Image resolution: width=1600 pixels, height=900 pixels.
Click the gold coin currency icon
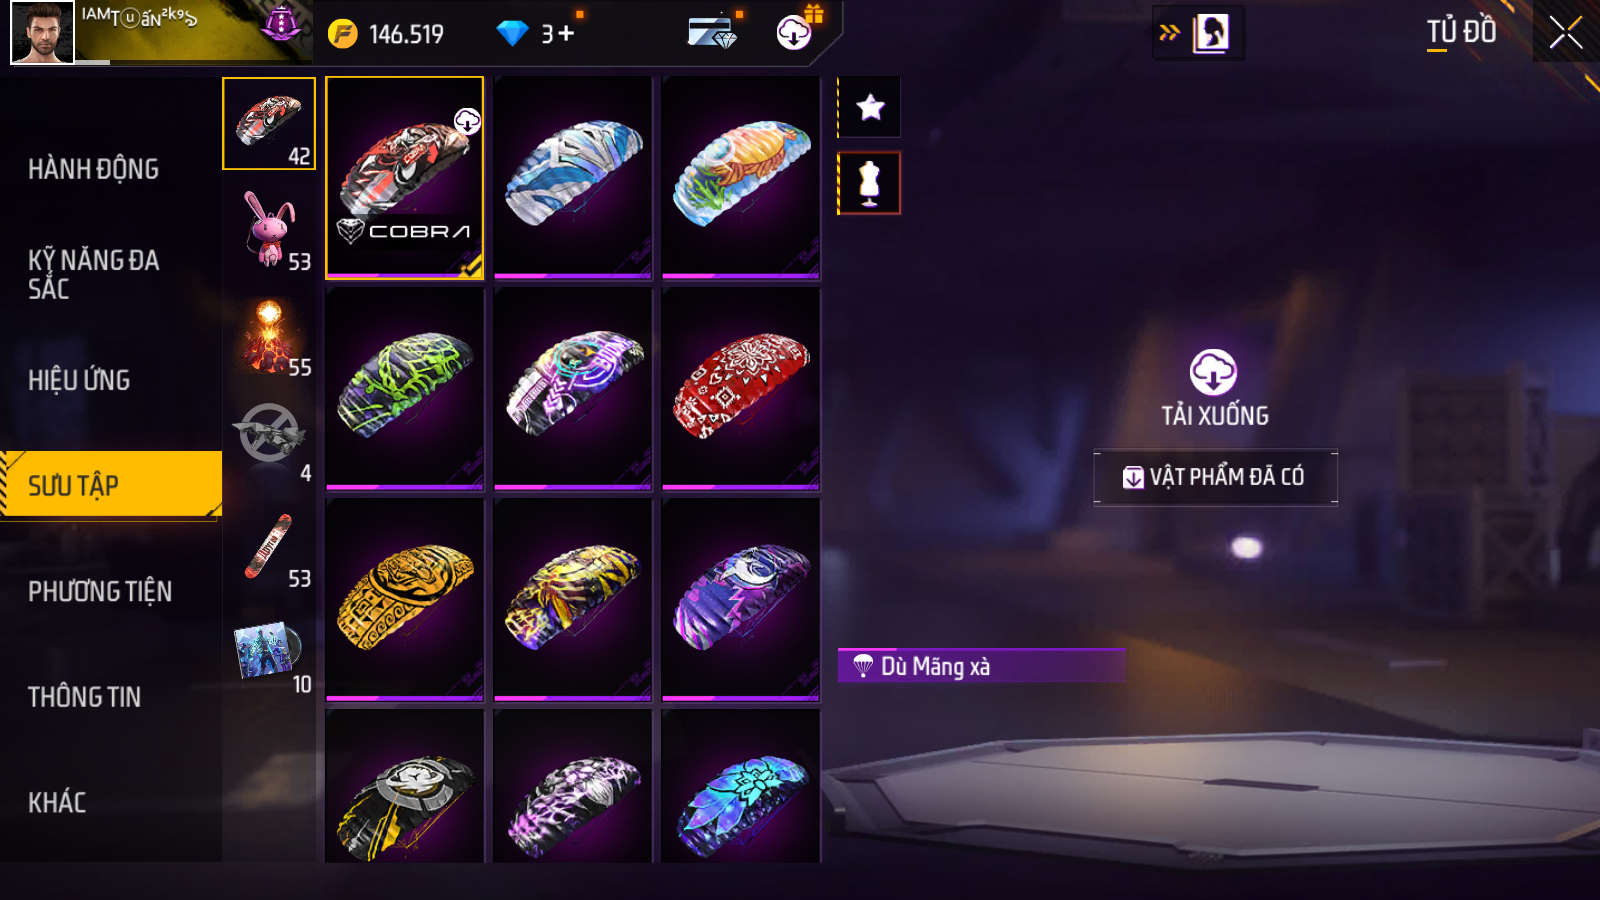coord(343,34)
